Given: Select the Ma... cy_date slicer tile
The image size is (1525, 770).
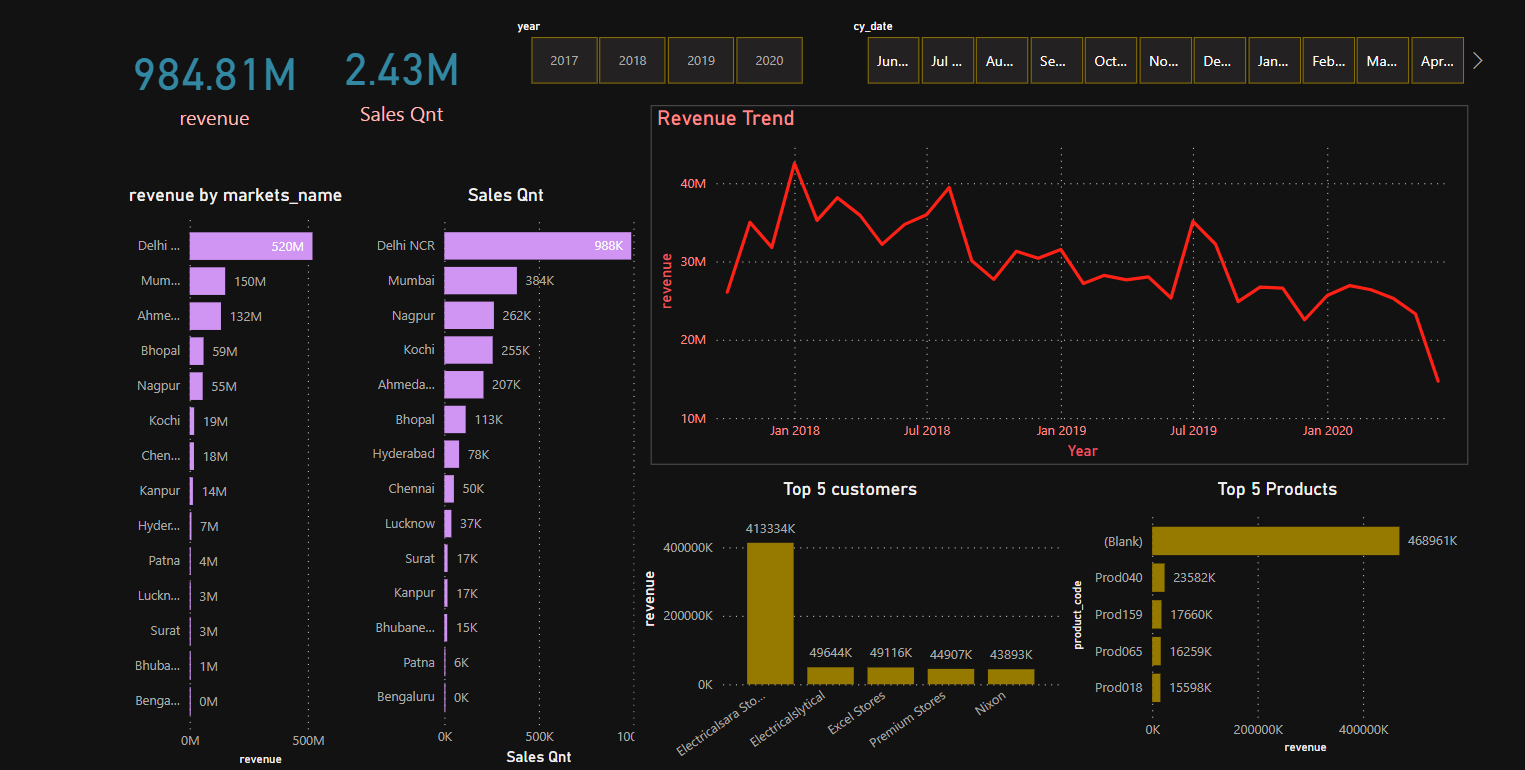Looking at the screenshot, I should click(1383, 61).
